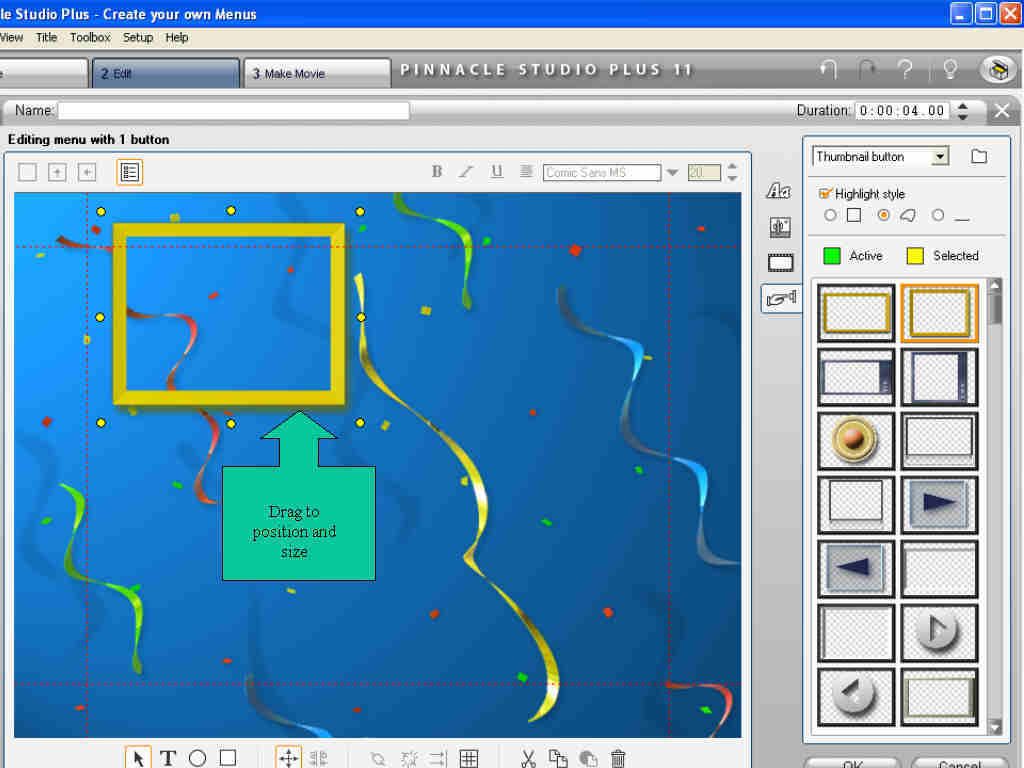The image size is (1024, 768).
Task: Click the Redo arrow in header
Action: pyautogui.click(x=867, y=69)
